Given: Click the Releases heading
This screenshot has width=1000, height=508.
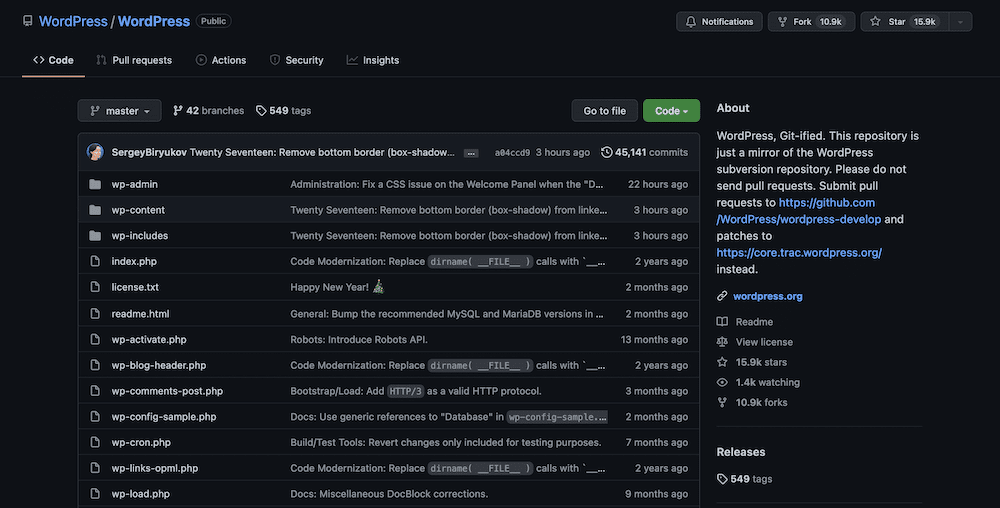Looking at the screenshot, I should coord(740,452).
